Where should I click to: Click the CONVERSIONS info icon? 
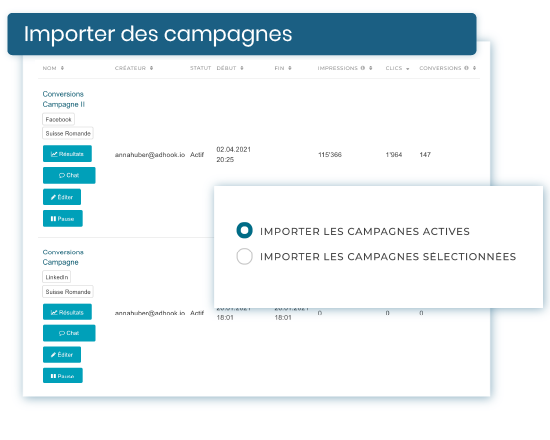[466, 68]
